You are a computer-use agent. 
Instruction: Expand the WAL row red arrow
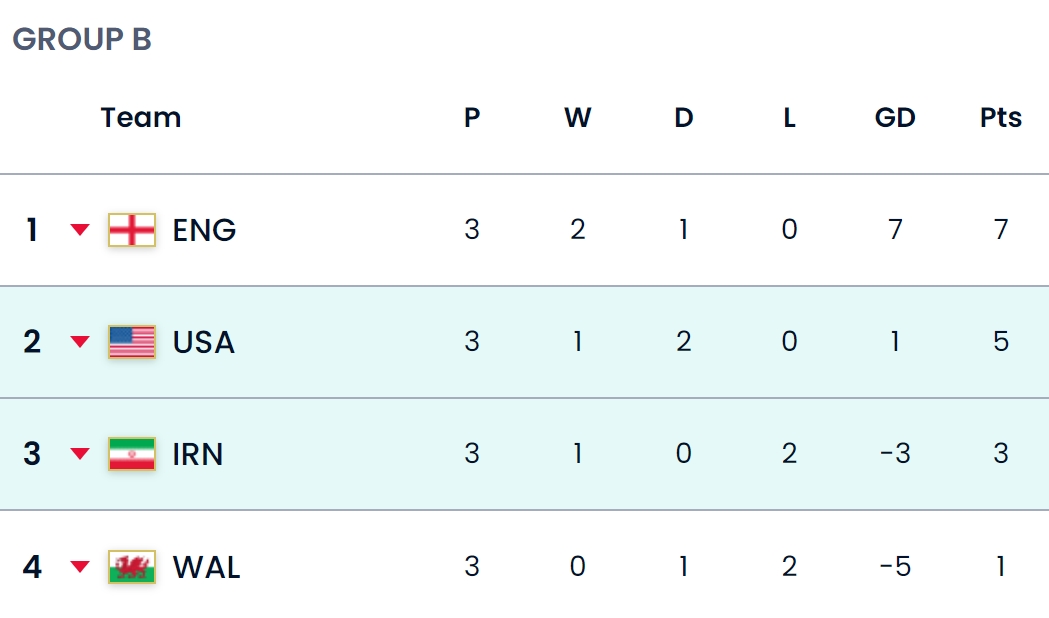pyautogui.click(x=80, y=567)
